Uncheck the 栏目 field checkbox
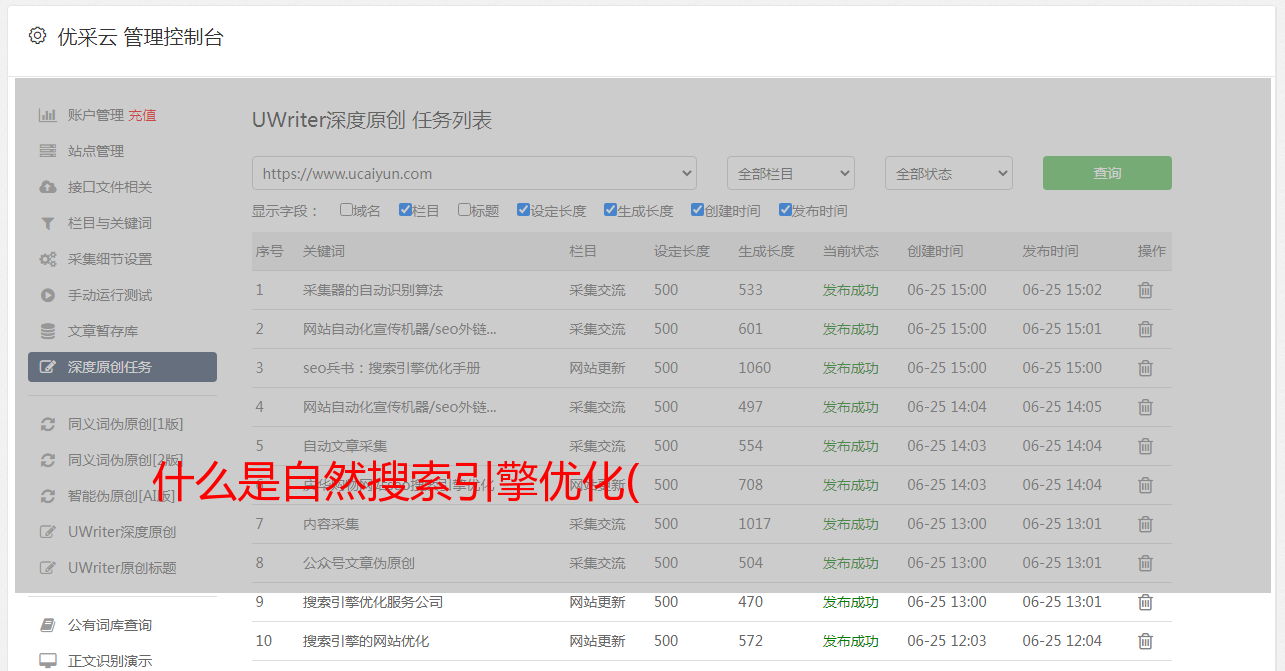 405,210
